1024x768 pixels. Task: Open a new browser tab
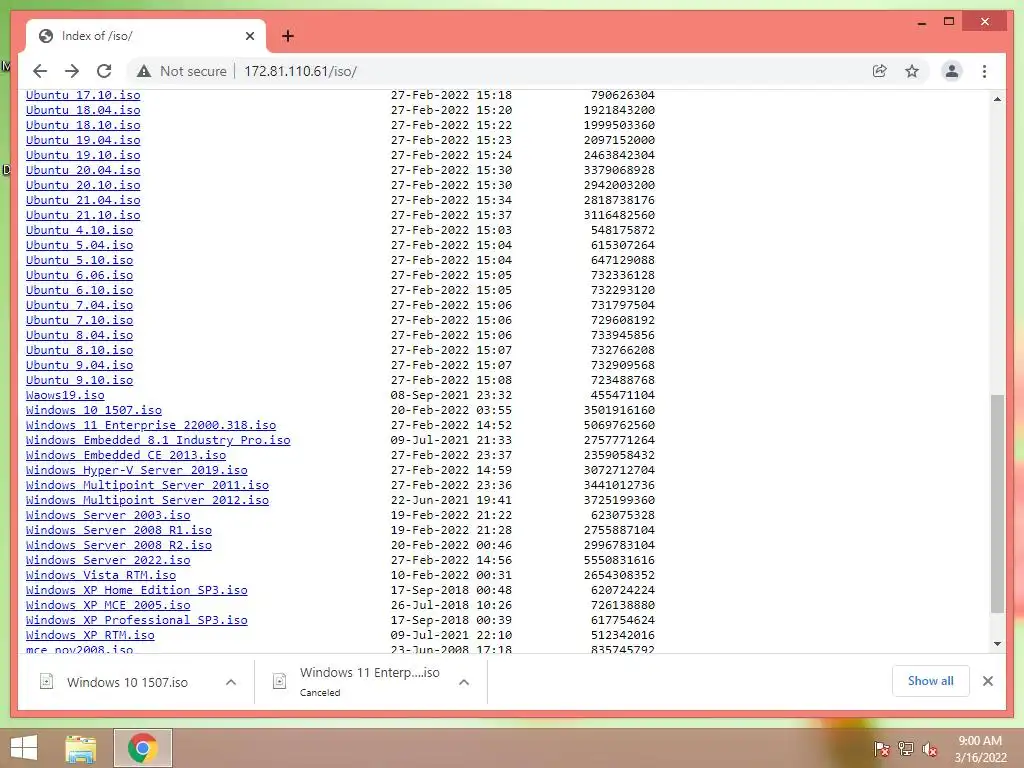point(287,36)
